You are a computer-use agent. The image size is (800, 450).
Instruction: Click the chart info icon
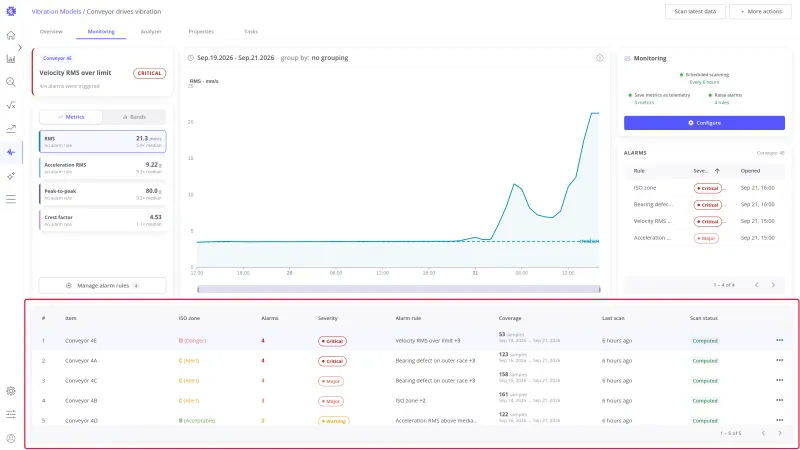coord(599,58)
